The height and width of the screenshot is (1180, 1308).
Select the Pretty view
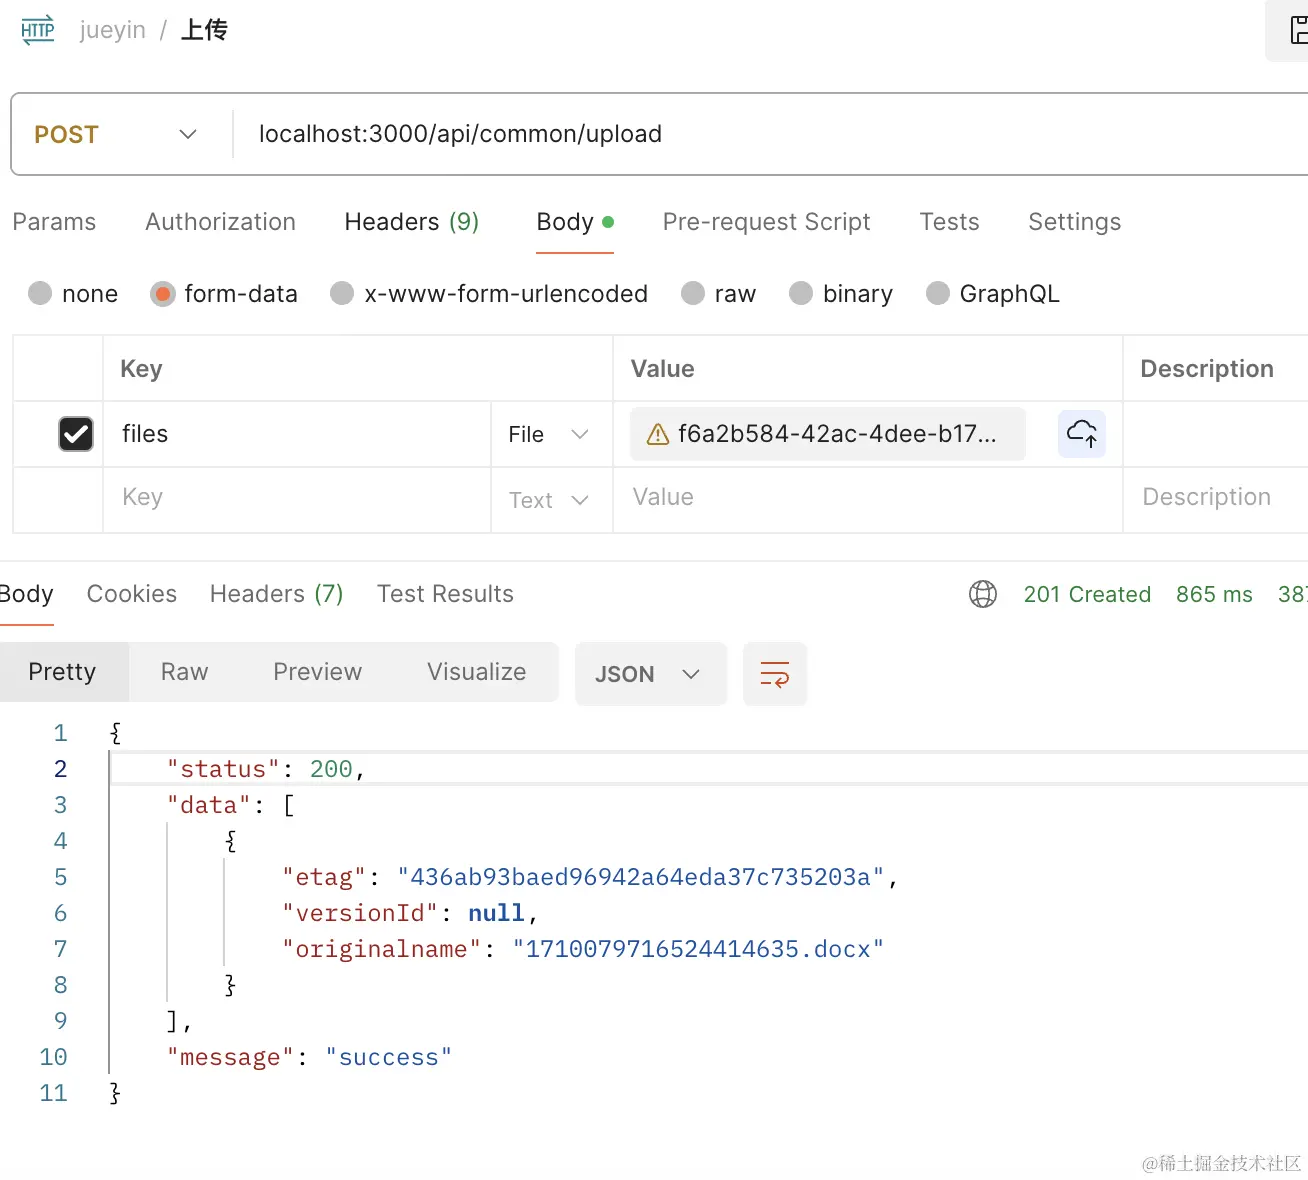click(x=62, y=672)
